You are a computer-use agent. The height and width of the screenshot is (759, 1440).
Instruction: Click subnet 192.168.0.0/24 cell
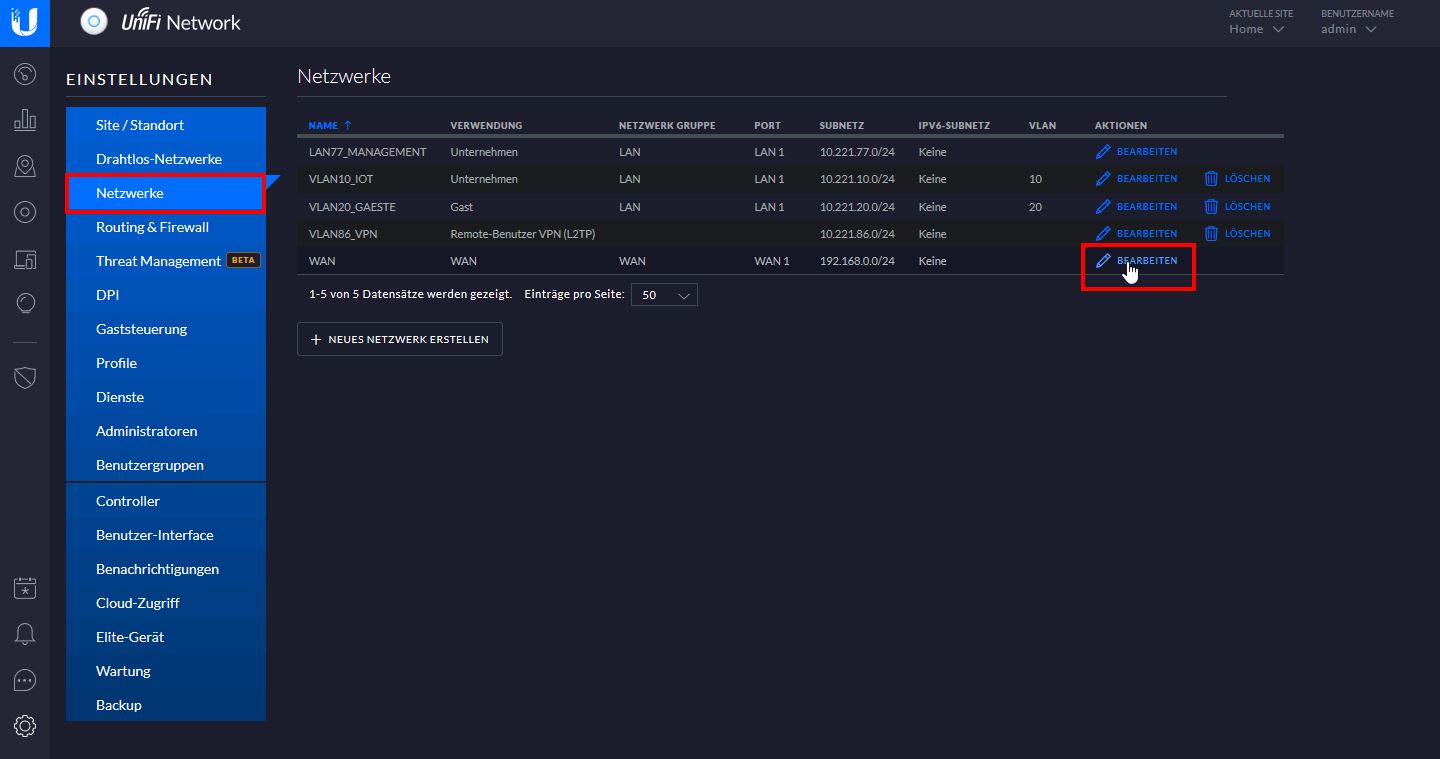857,260
